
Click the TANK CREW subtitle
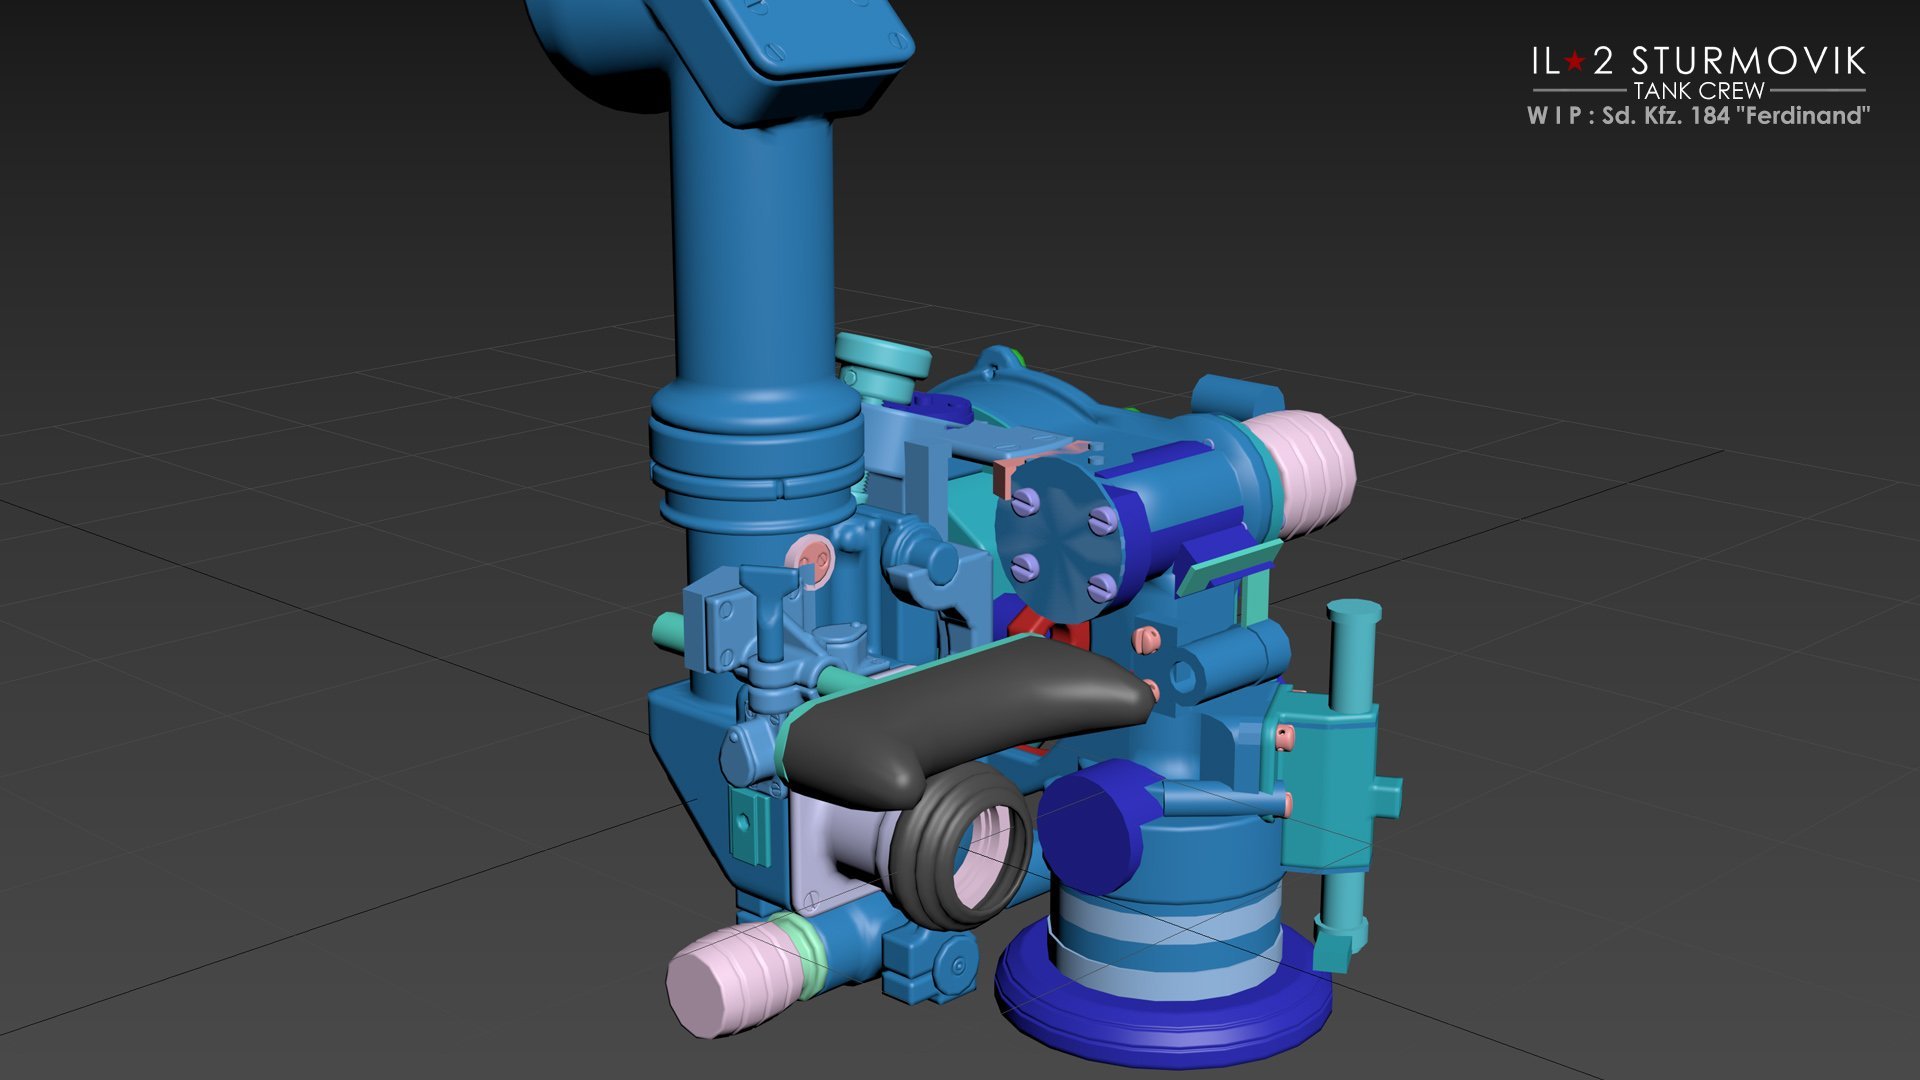coord(1698,90)
